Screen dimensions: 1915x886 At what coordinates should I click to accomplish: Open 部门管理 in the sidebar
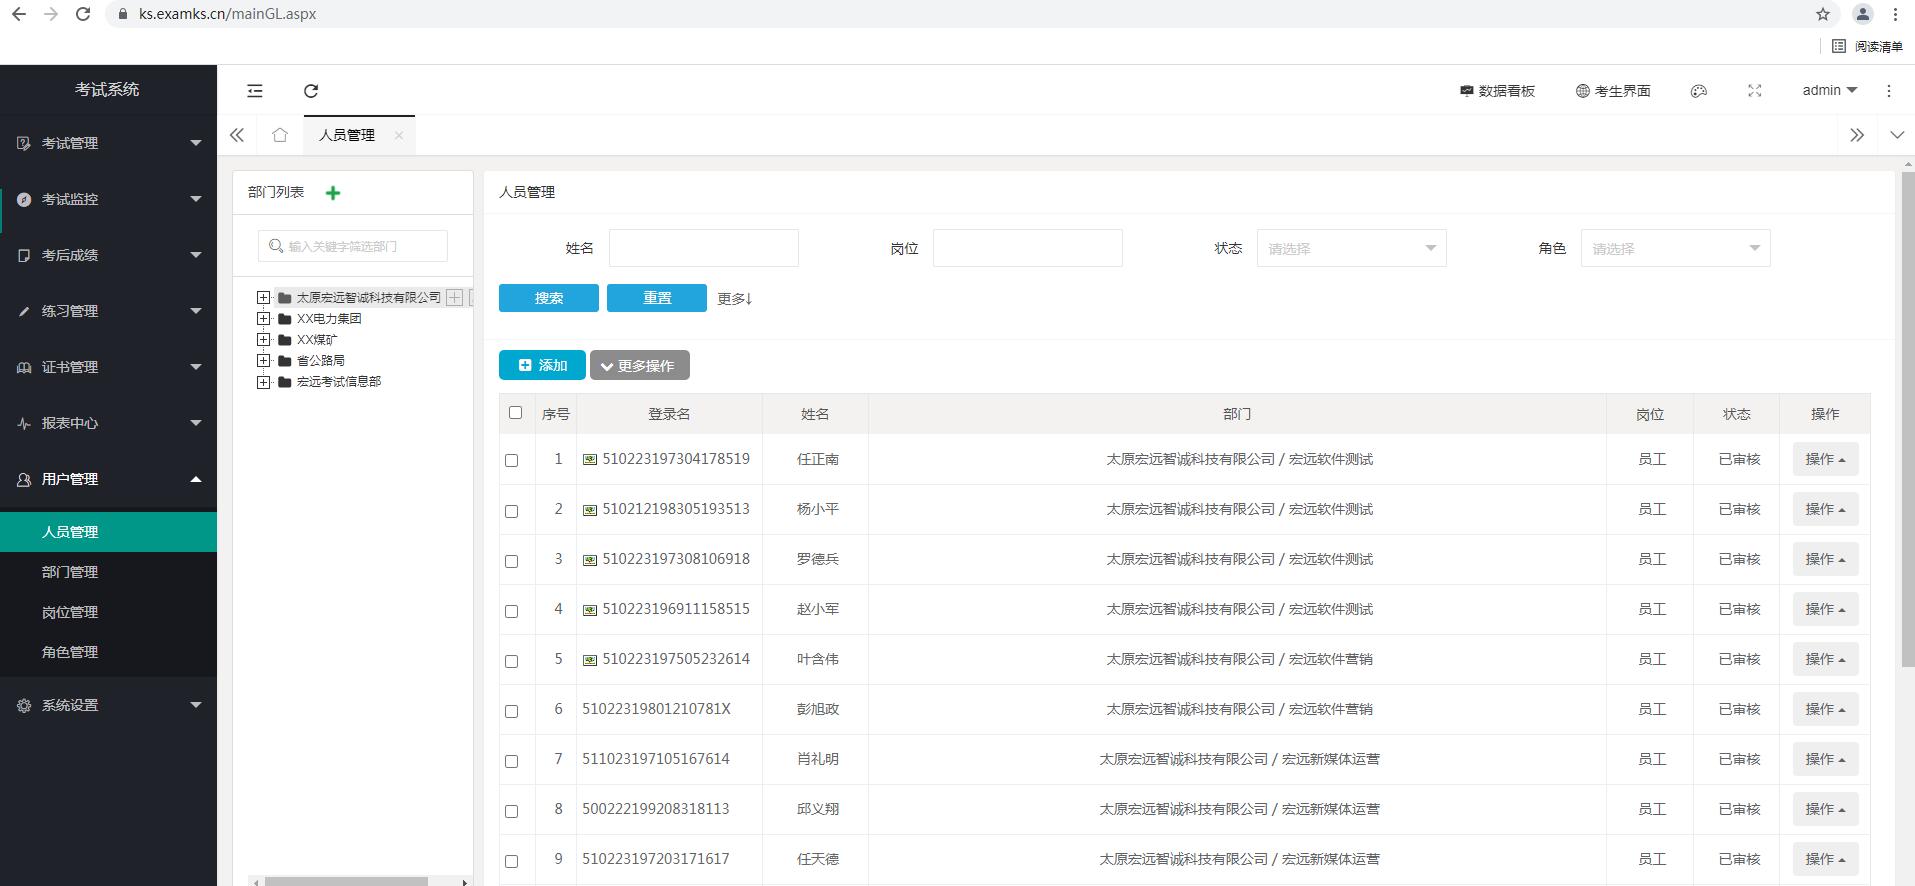tap(70, 572)
